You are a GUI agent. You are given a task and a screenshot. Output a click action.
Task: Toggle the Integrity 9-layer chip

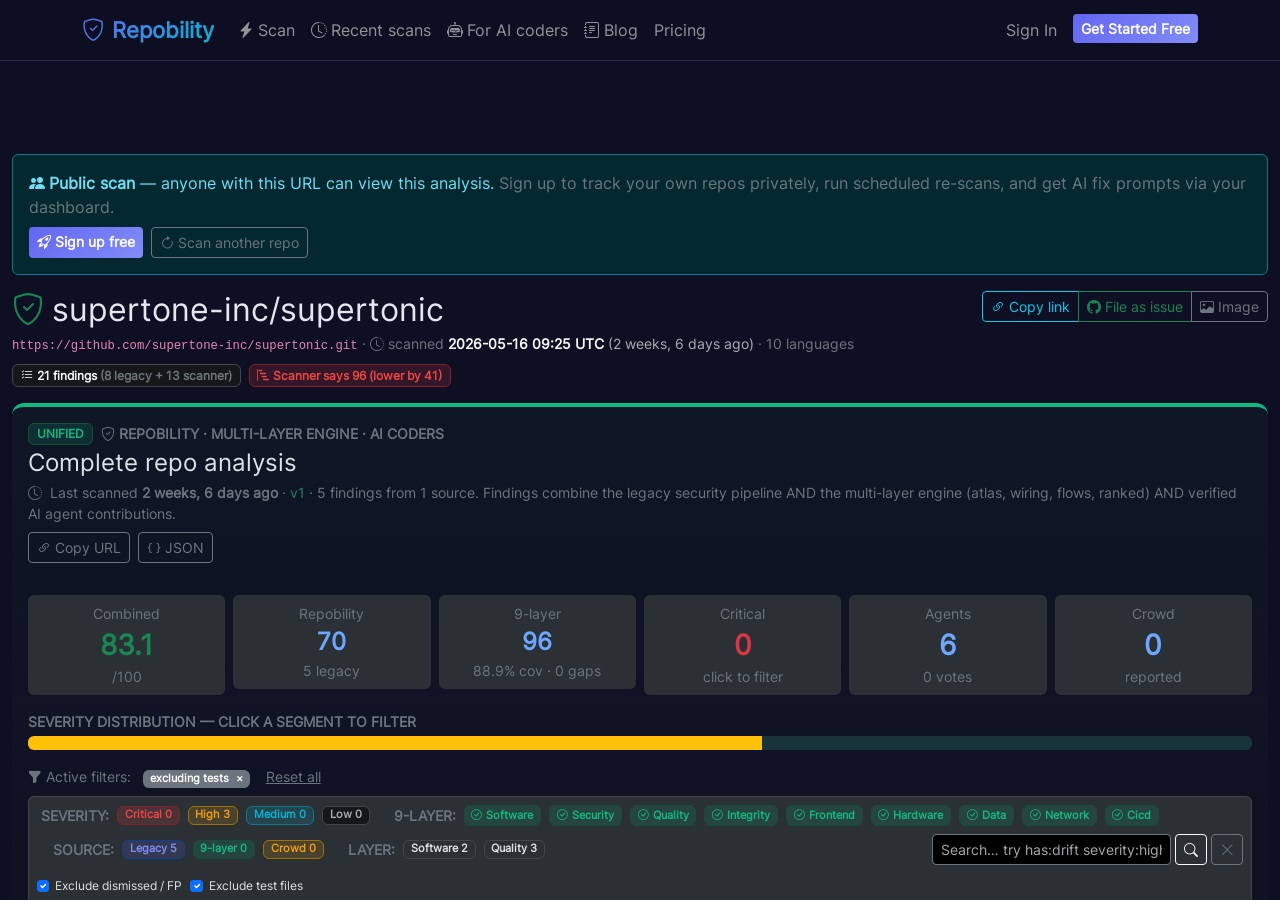[x=741, y=815]
